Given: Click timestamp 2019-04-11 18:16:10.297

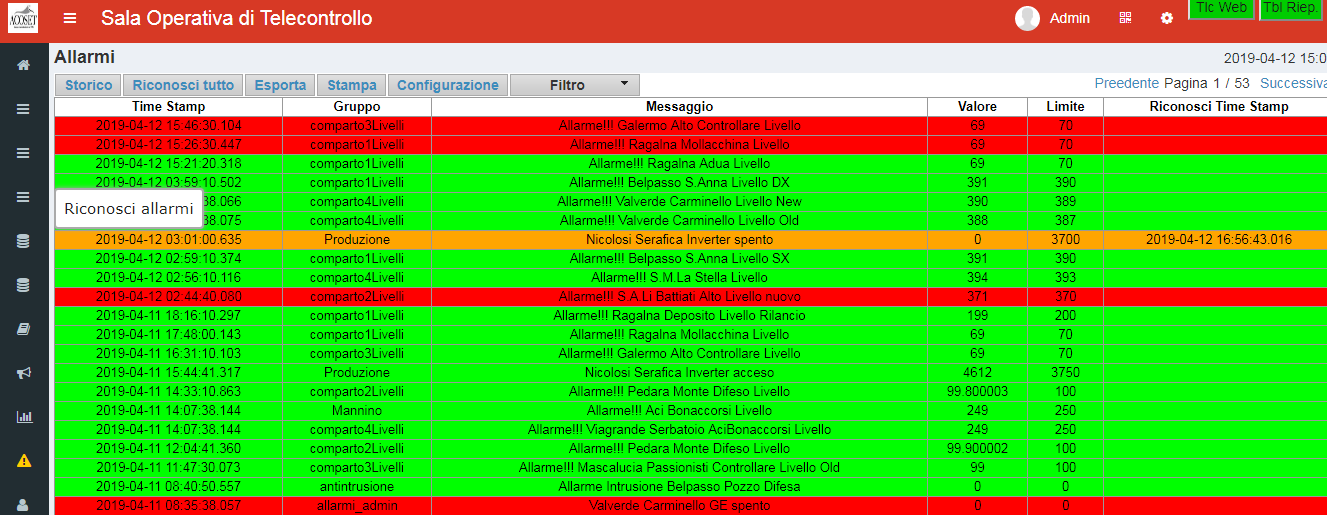Looking at the screenshot, I should pyautogui.click(x=168, y=316).
